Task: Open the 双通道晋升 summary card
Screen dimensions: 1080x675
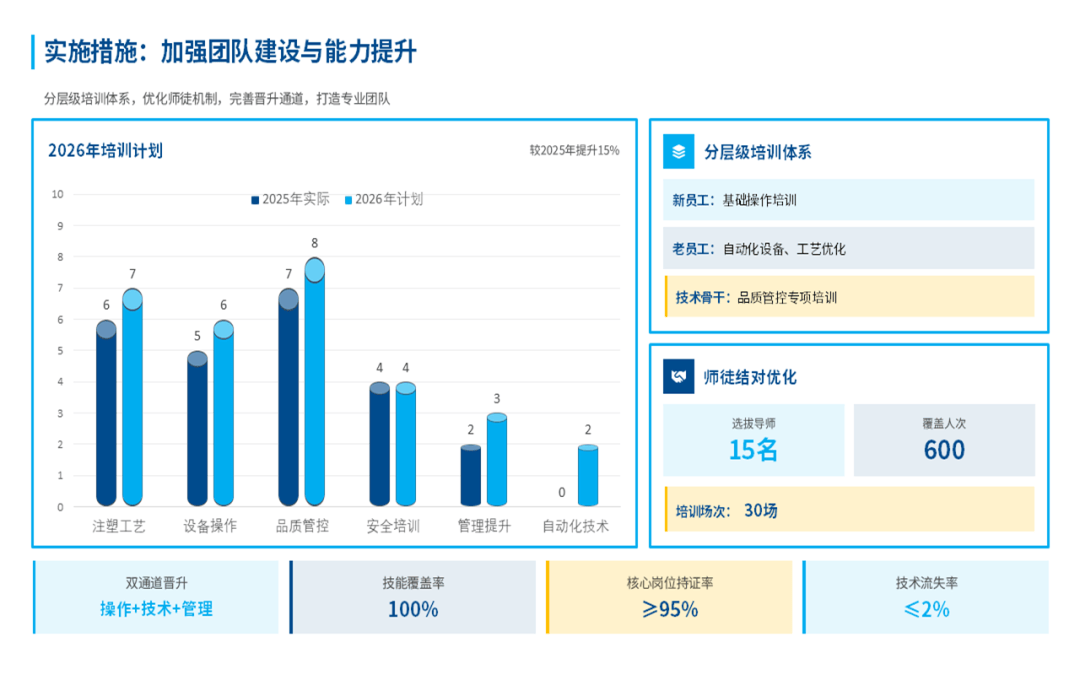Action: tap(156, 597)
